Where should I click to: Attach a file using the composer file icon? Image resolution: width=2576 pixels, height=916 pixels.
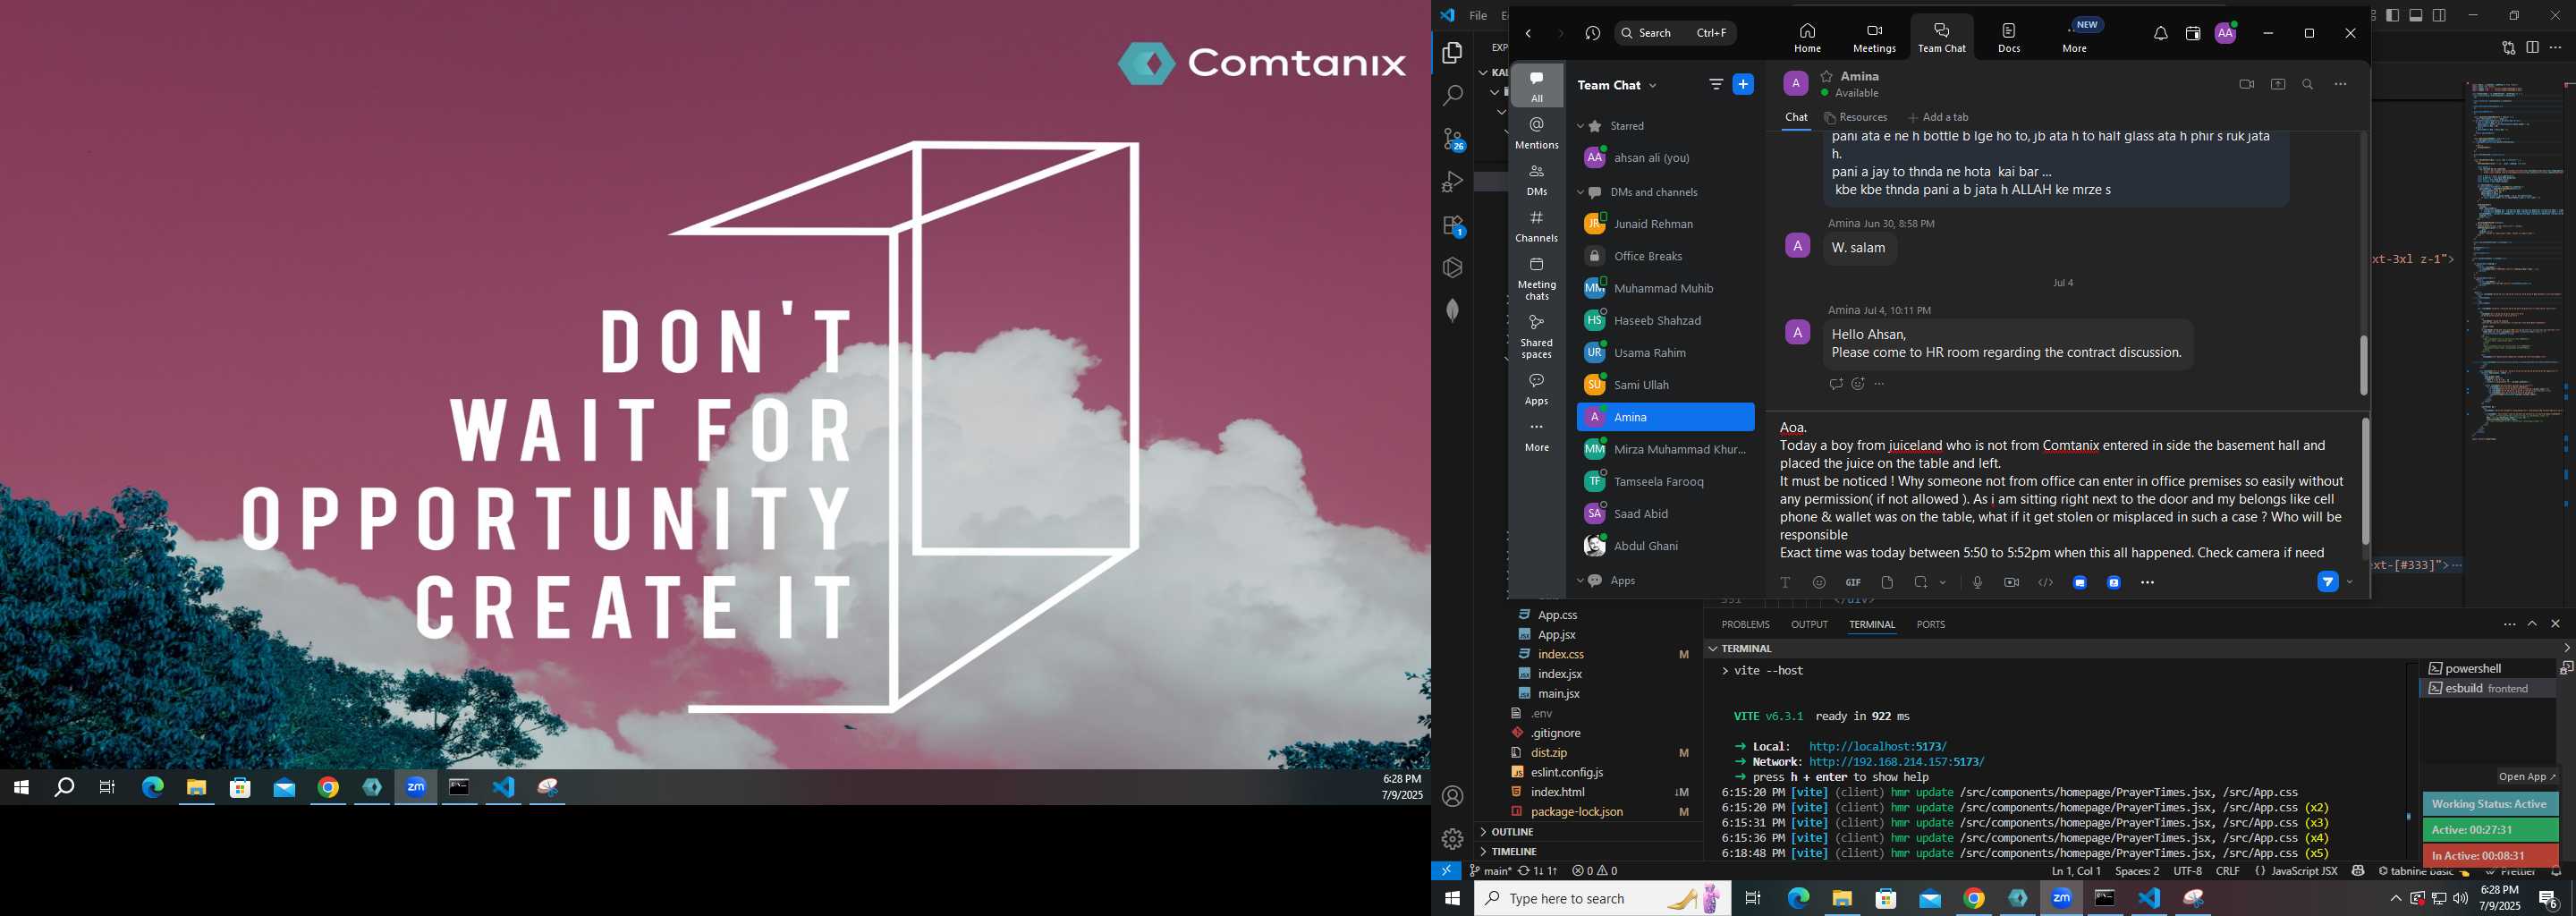click(1887, 582)
